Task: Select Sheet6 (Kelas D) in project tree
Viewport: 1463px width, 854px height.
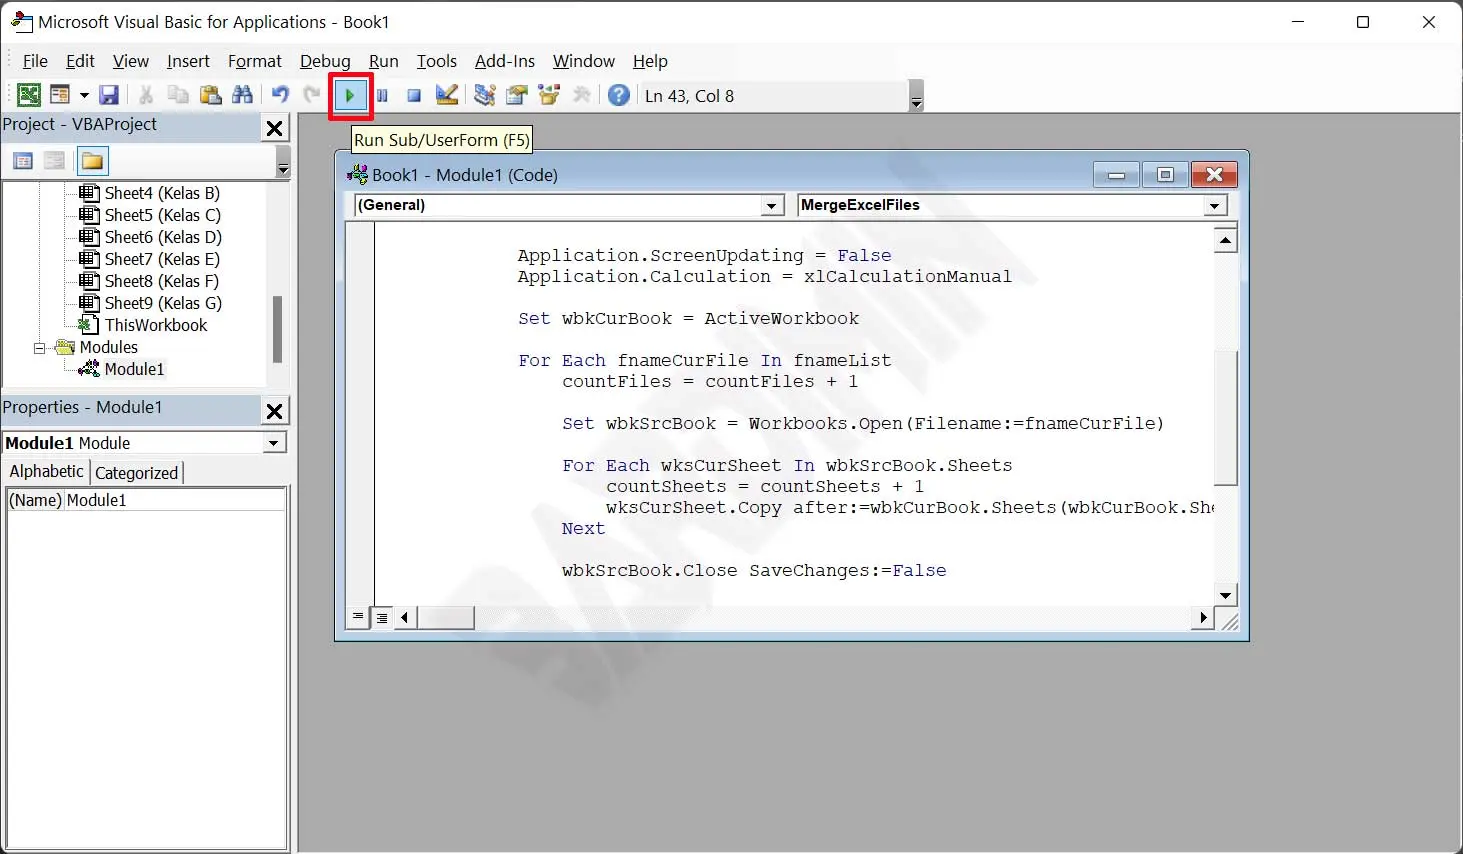Action: coord(162,237)
